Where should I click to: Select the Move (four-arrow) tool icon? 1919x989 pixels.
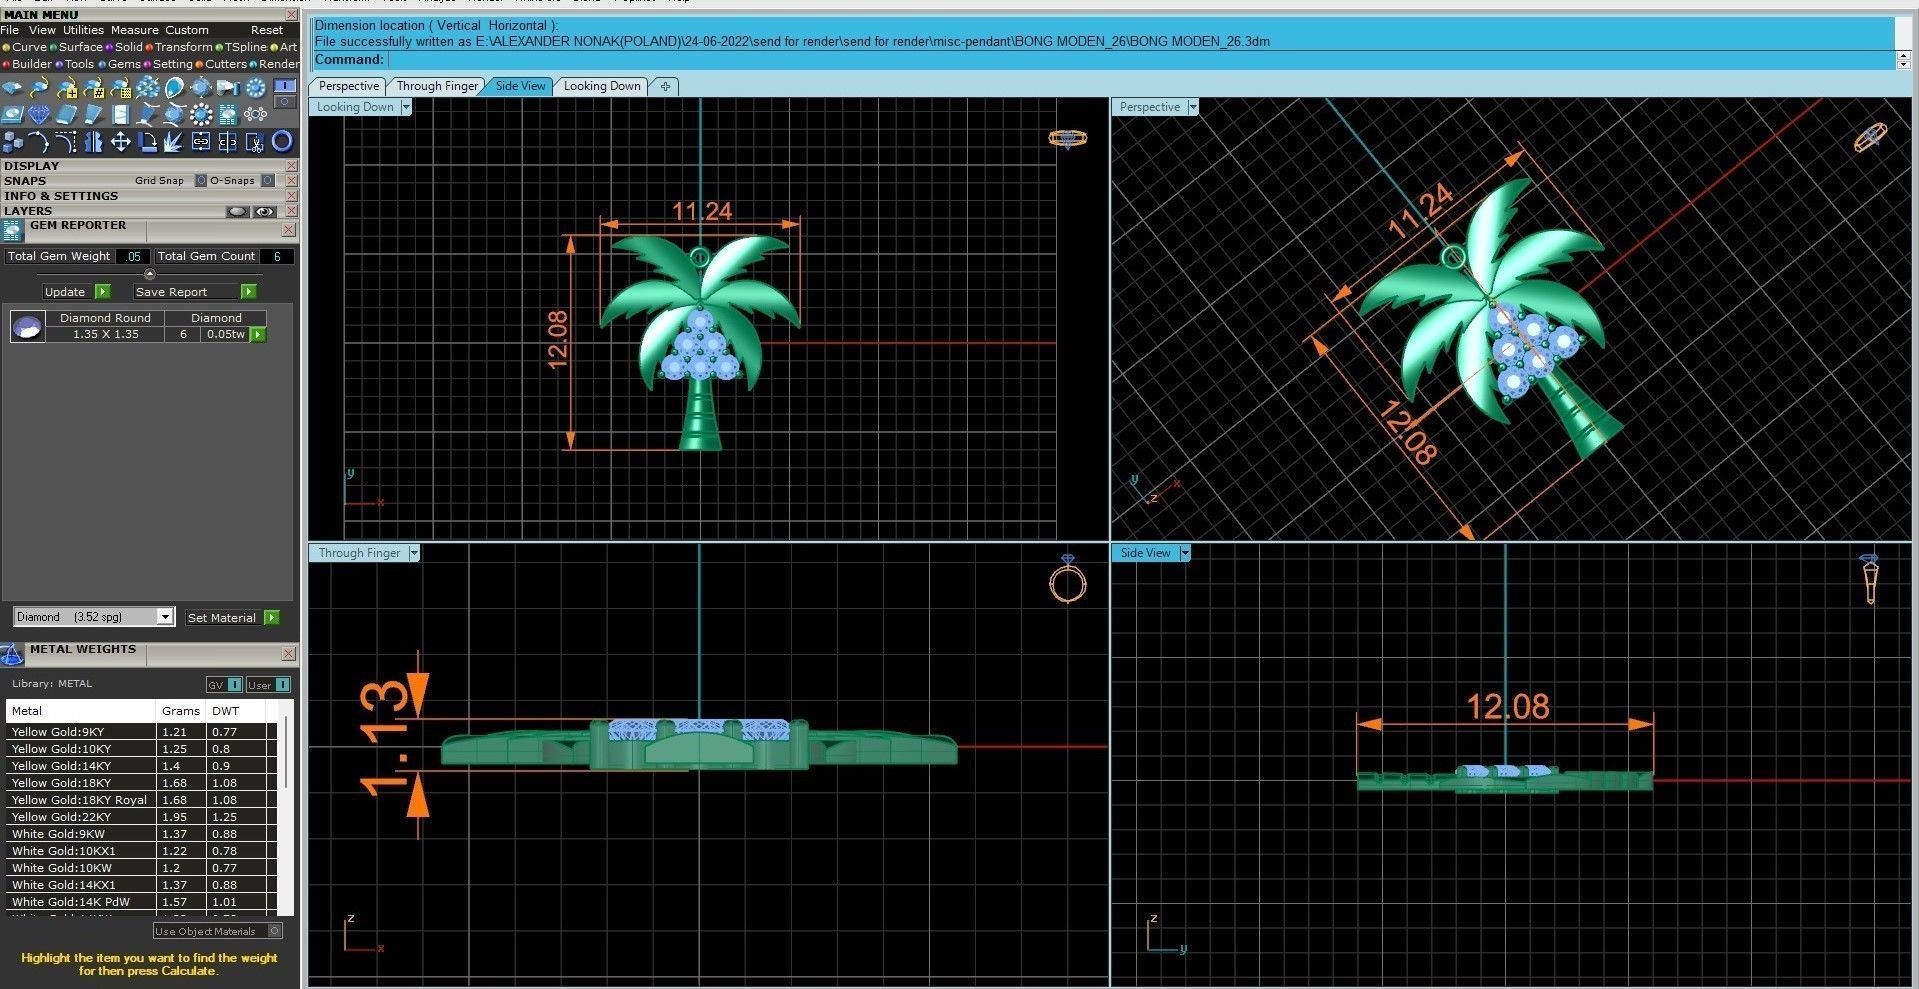(x=120, y=142)
